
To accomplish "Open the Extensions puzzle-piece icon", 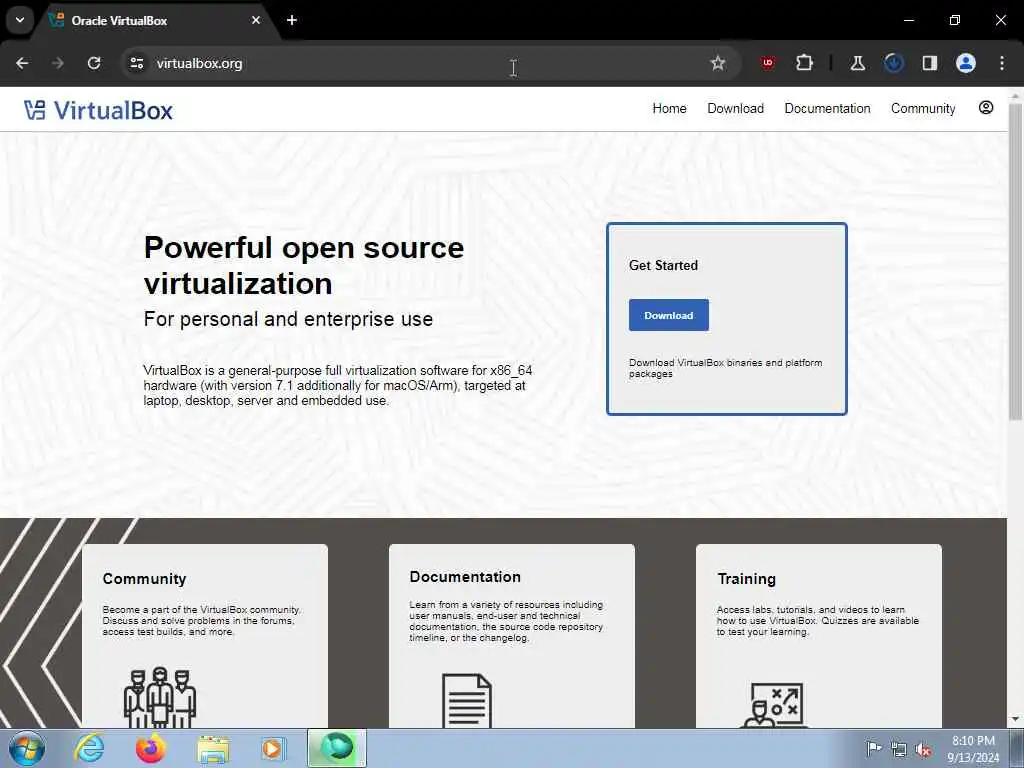I will click(x=805, y=63).
